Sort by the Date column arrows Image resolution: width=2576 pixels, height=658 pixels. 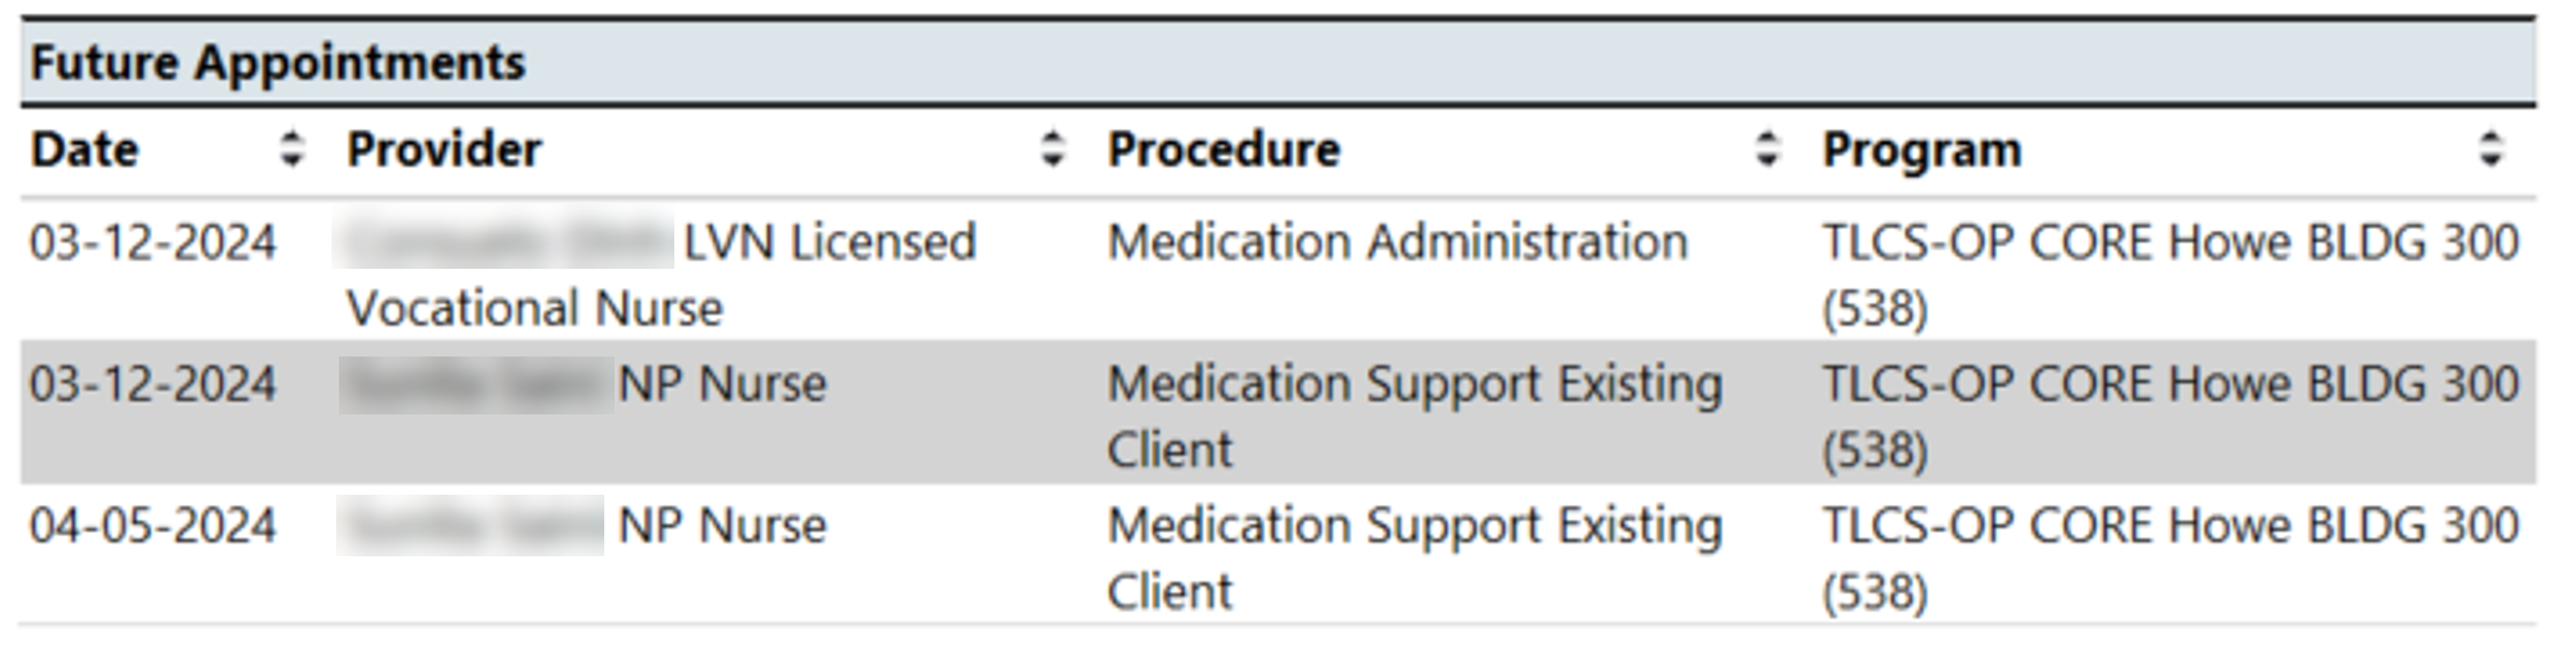click(x=291, y=149)
